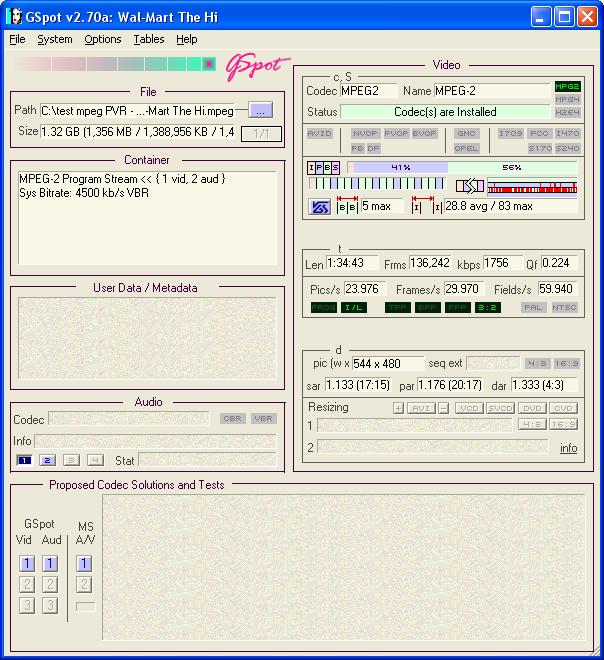Click the NVOP indicator
Viewport: 604px width, 660px height.
tap(365, 133)
